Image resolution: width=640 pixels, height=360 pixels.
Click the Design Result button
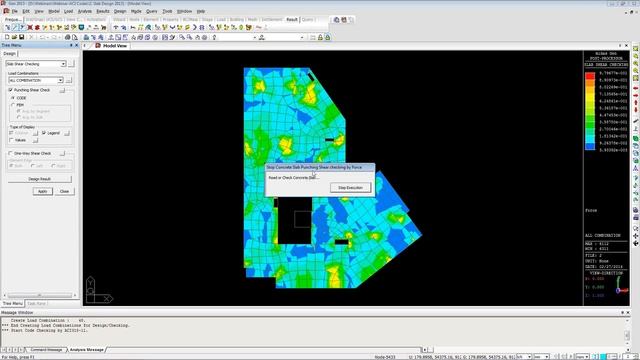(x=40, y=179)
